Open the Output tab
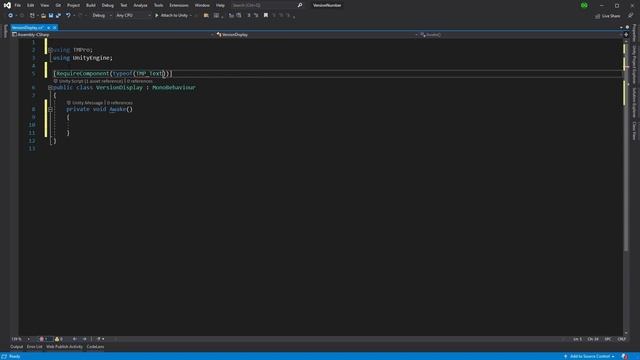This screenshot has width=640, height=360. click(17, 347)
